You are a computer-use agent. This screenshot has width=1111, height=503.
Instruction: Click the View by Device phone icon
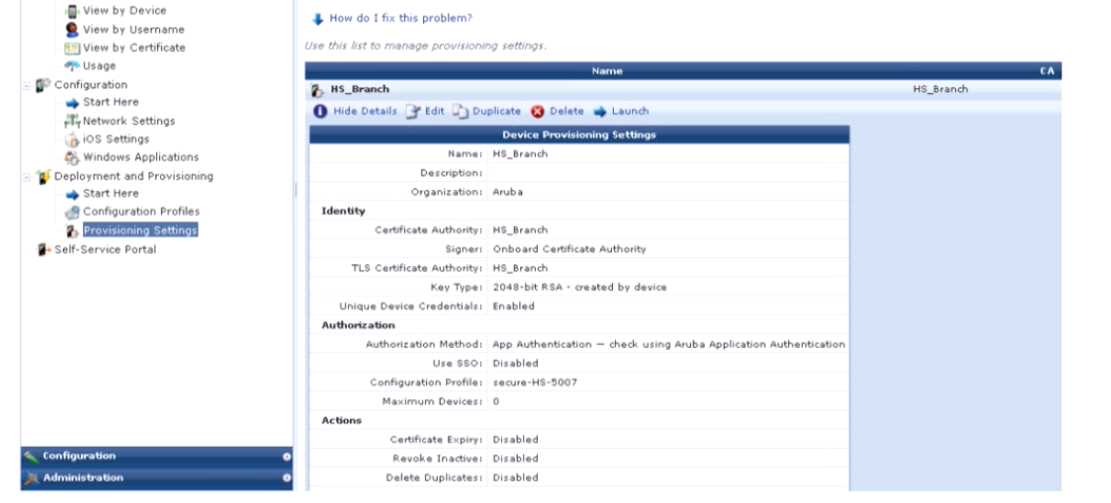pos(72,11)
